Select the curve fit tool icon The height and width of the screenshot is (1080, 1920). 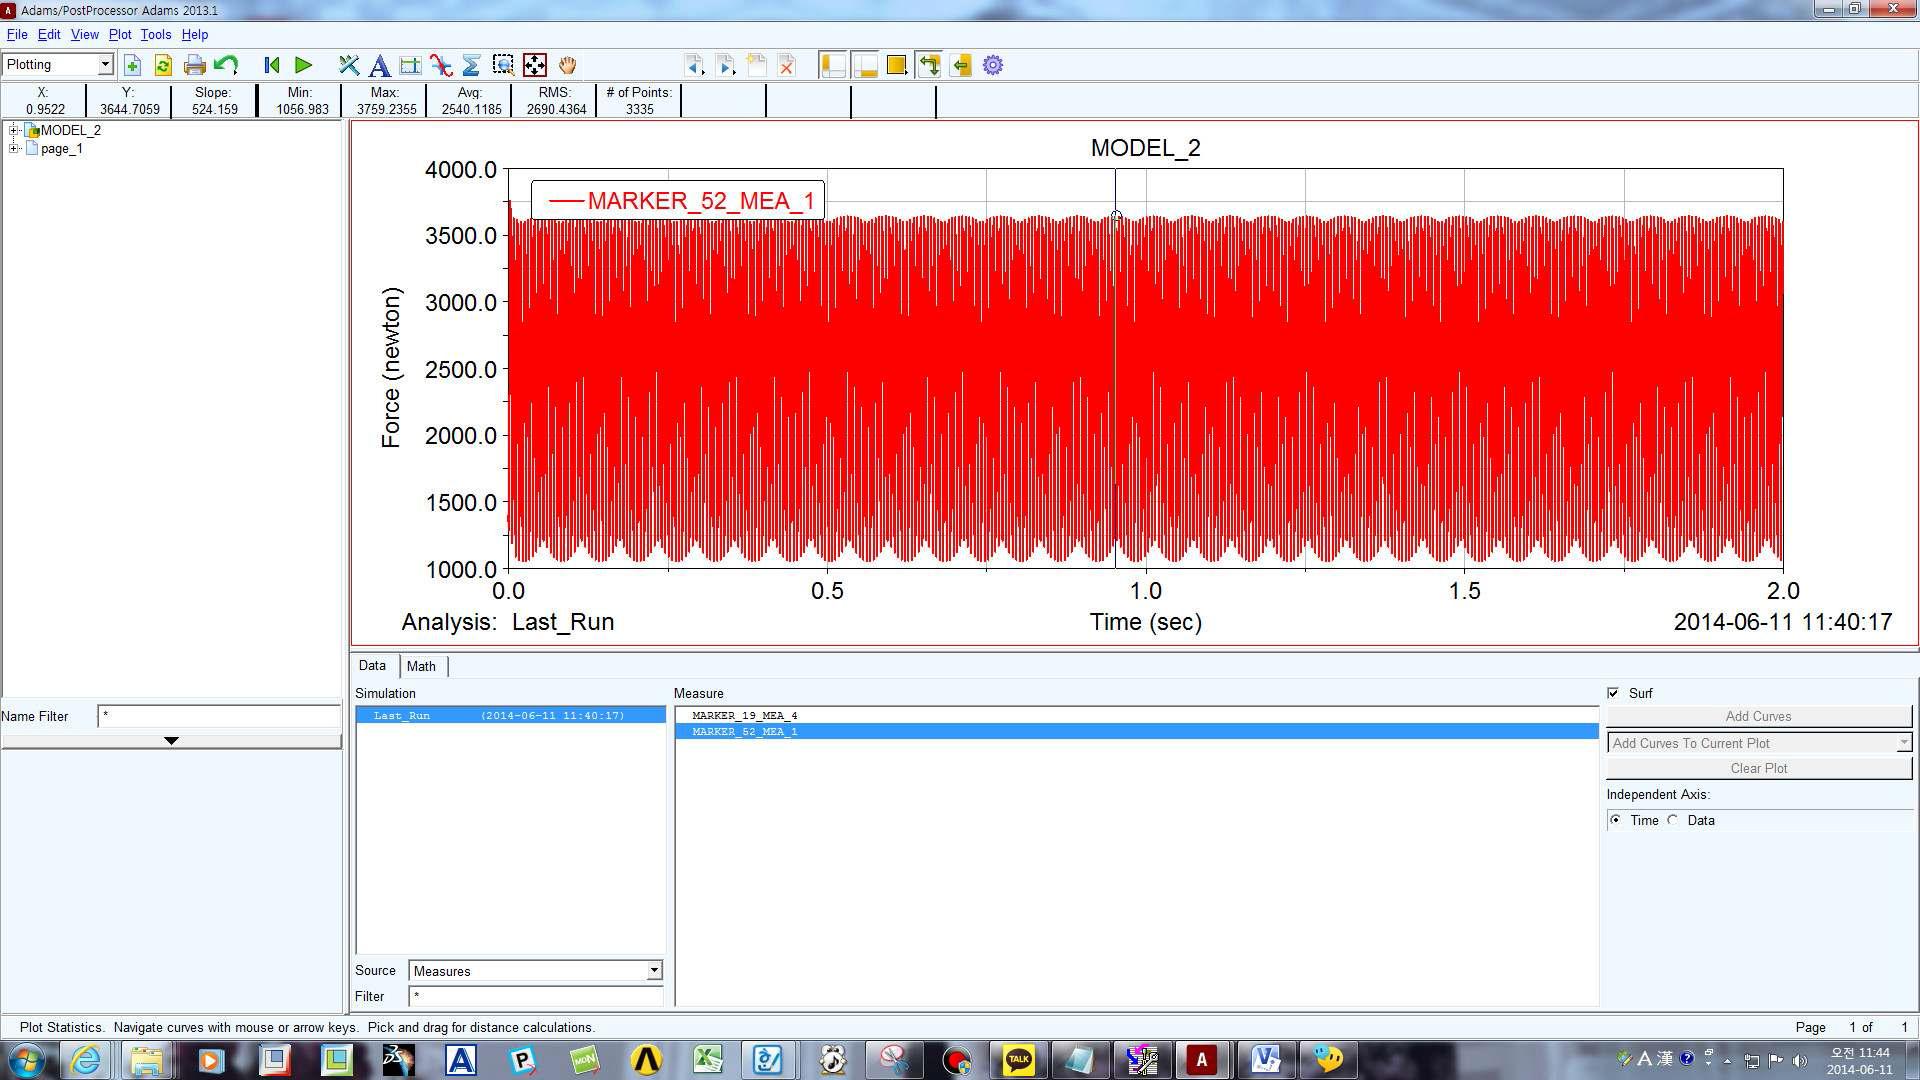tap(442, 65)
